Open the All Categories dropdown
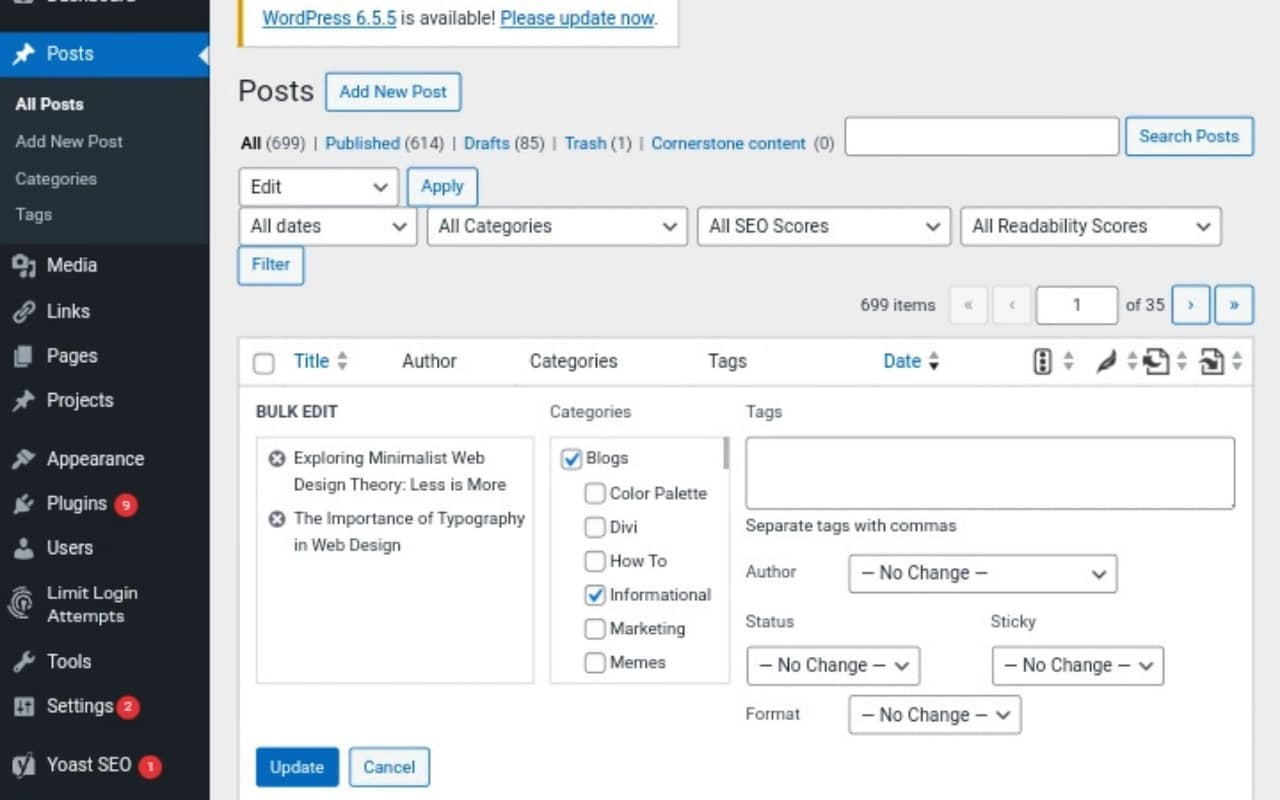This screenshot has height=800, width=1280. [556, 226]
